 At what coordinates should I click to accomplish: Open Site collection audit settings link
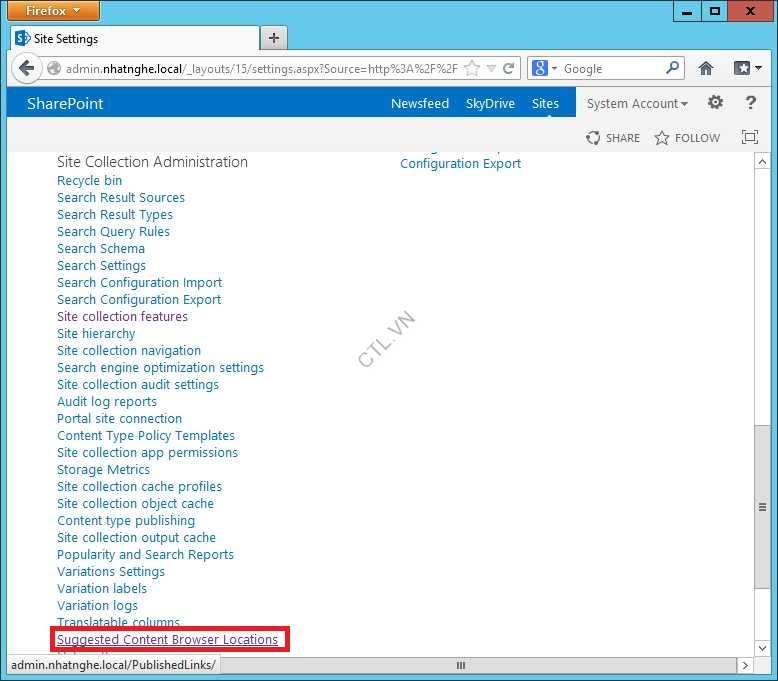coord(137,384)
